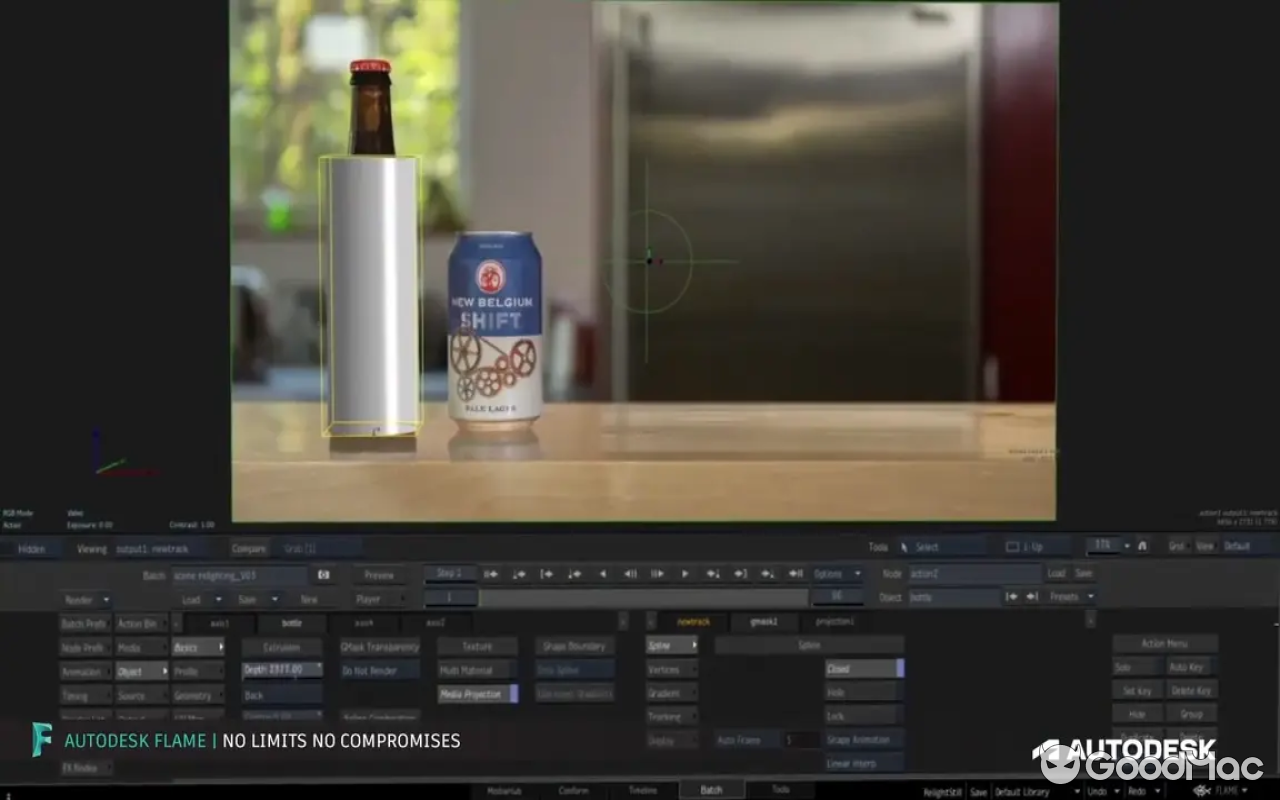The image size is (1280, 800).
Task: Step forward one frame with transport icon
Action: [x=658, y=573]
